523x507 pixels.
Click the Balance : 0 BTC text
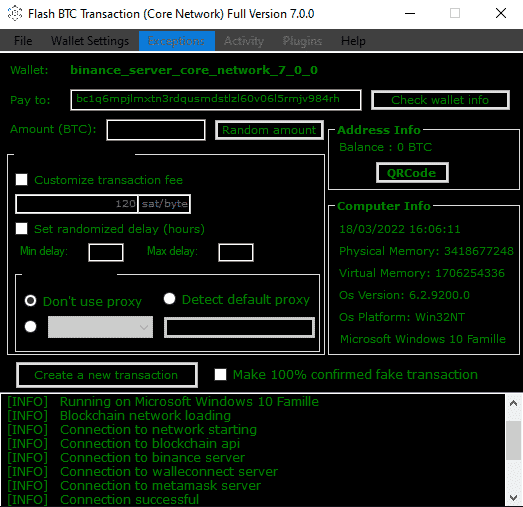pos(386,147)
